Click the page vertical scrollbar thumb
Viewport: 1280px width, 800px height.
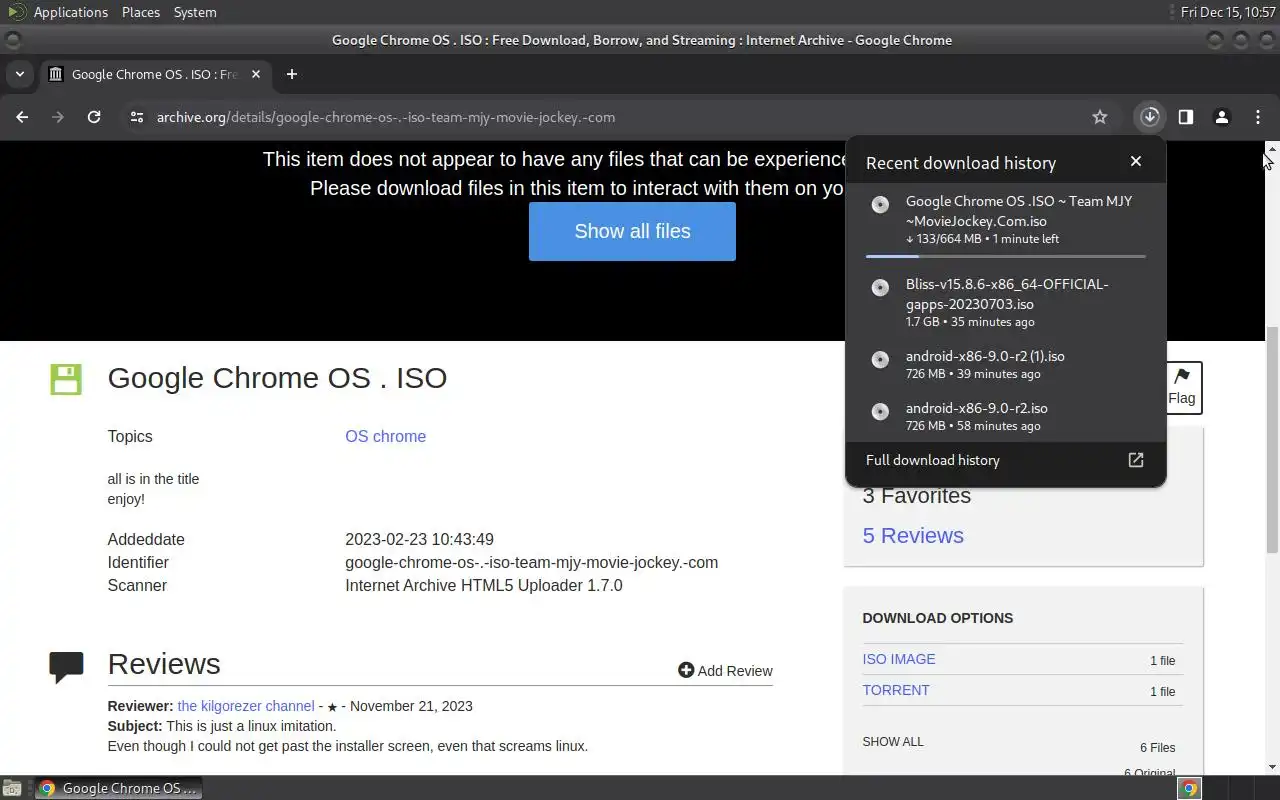1272,440
